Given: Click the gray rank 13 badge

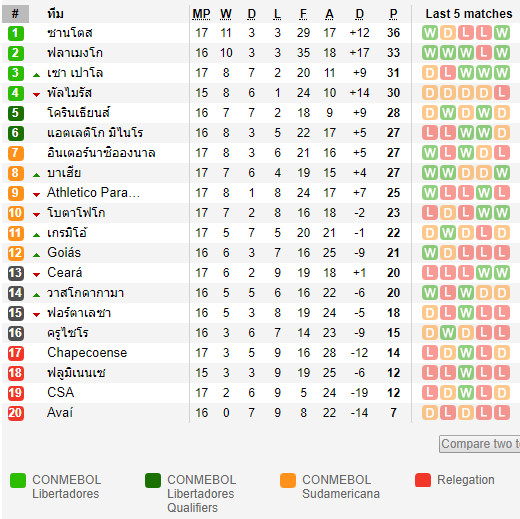Looking at the screenshot, I should click(16, 273).
